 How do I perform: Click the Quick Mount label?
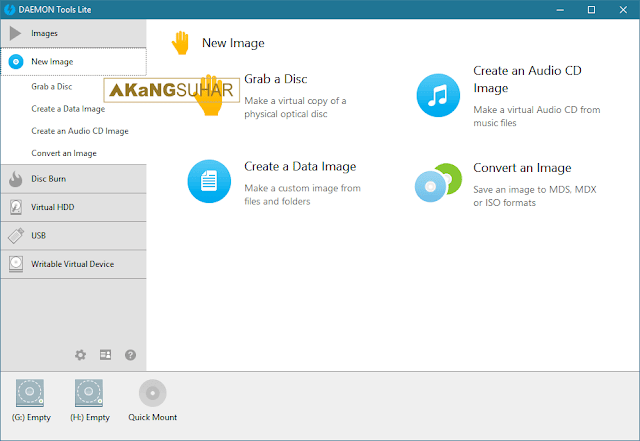(153, 417)
